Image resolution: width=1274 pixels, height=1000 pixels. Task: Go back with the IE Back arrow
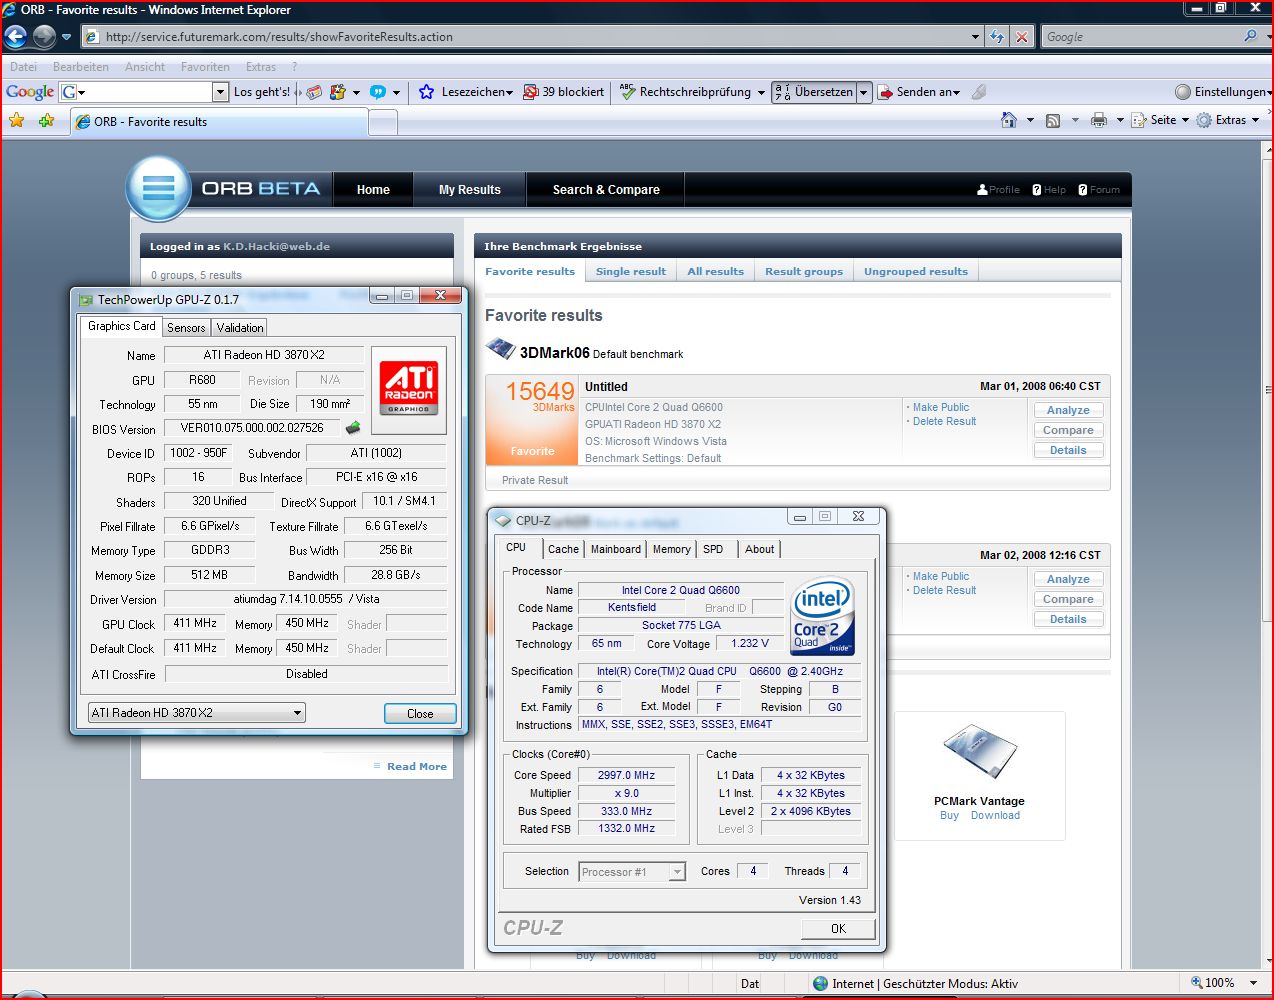pyautogui.click(x=16, y=37)
